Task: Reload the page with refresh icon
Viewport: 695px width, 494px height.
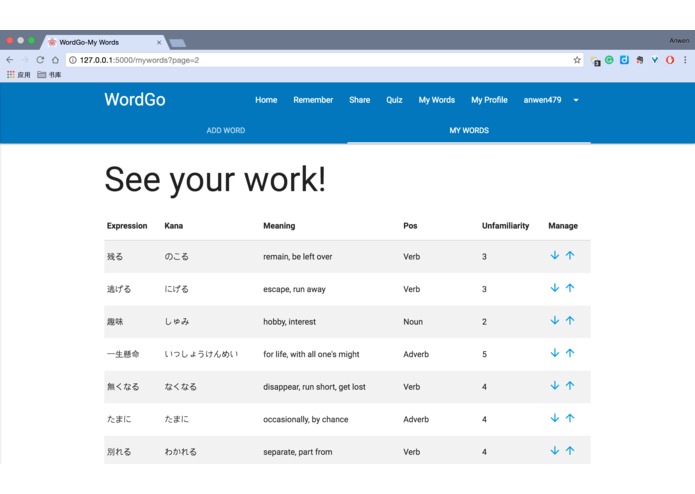Action: (40, 60)
